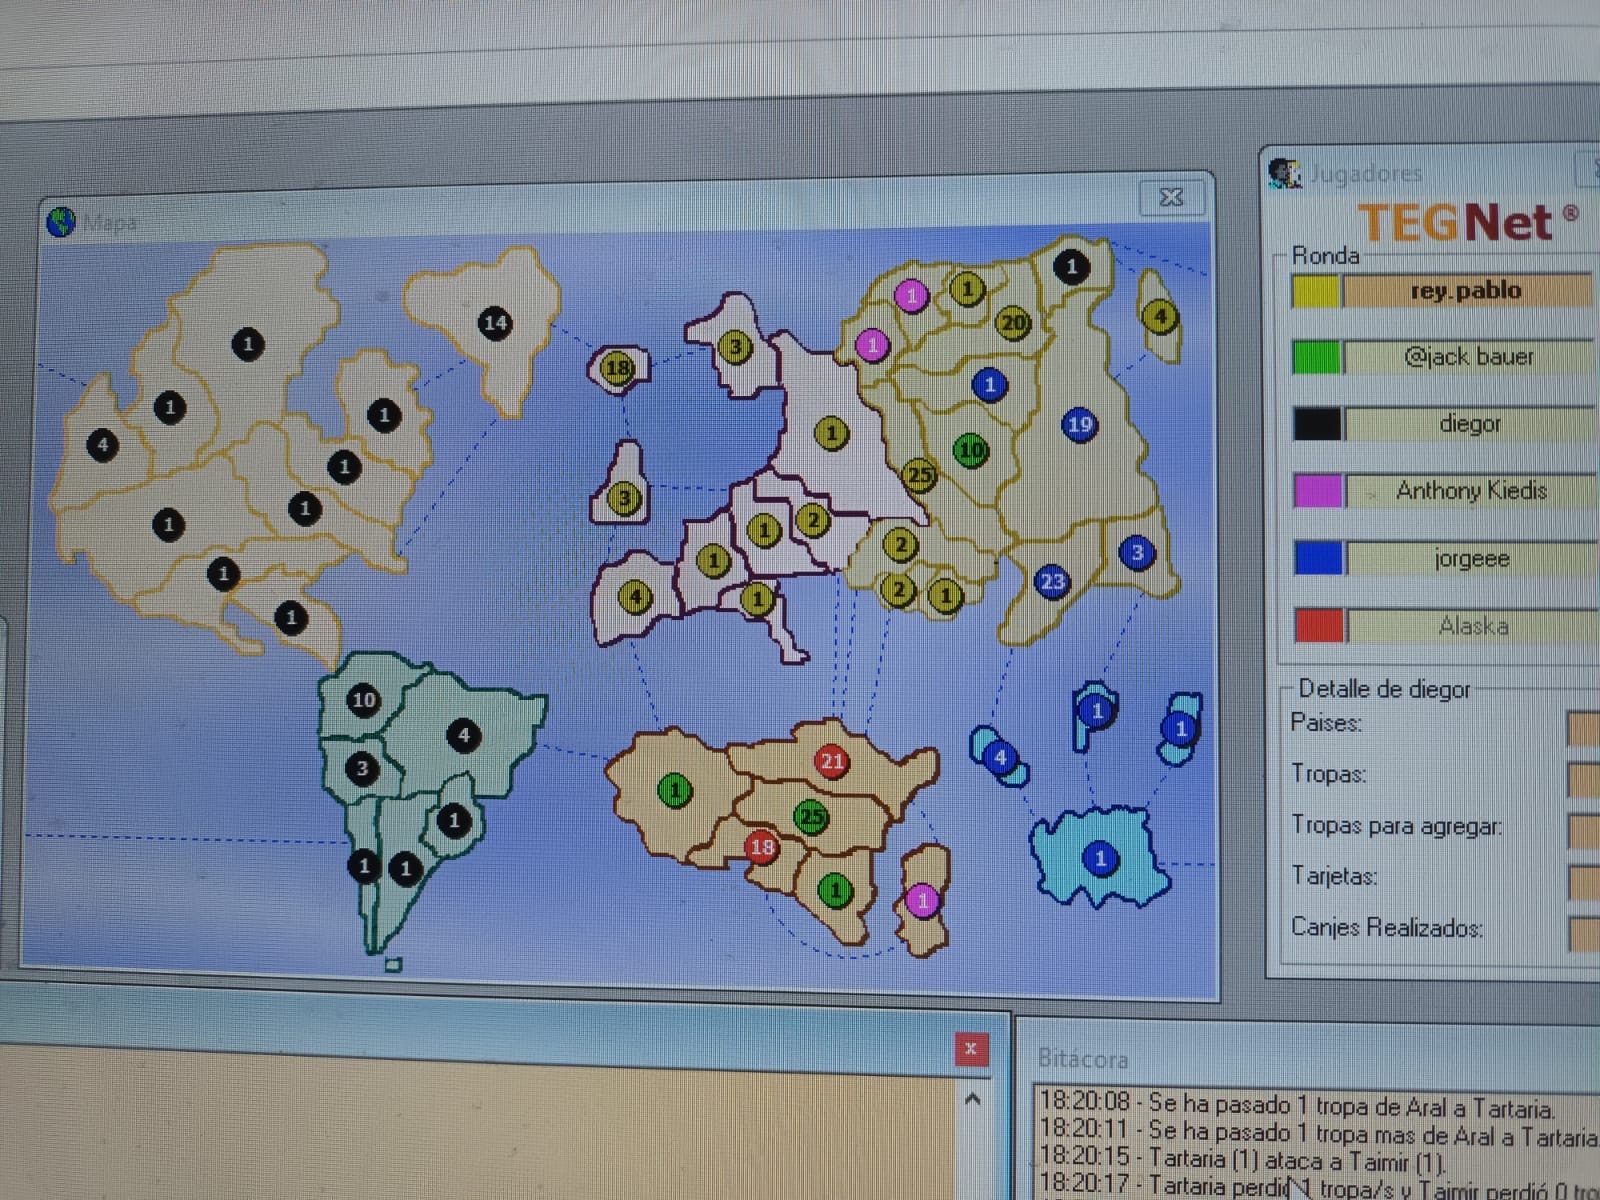Click the globe icon of Mapa window

[x=61, y=221]
